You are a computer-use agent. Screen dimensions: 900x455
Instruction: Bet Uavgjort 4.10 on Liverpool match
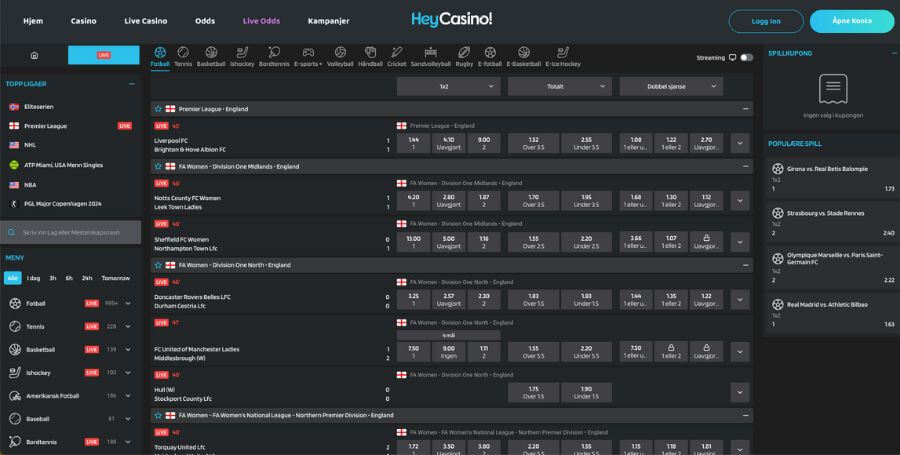448,143
